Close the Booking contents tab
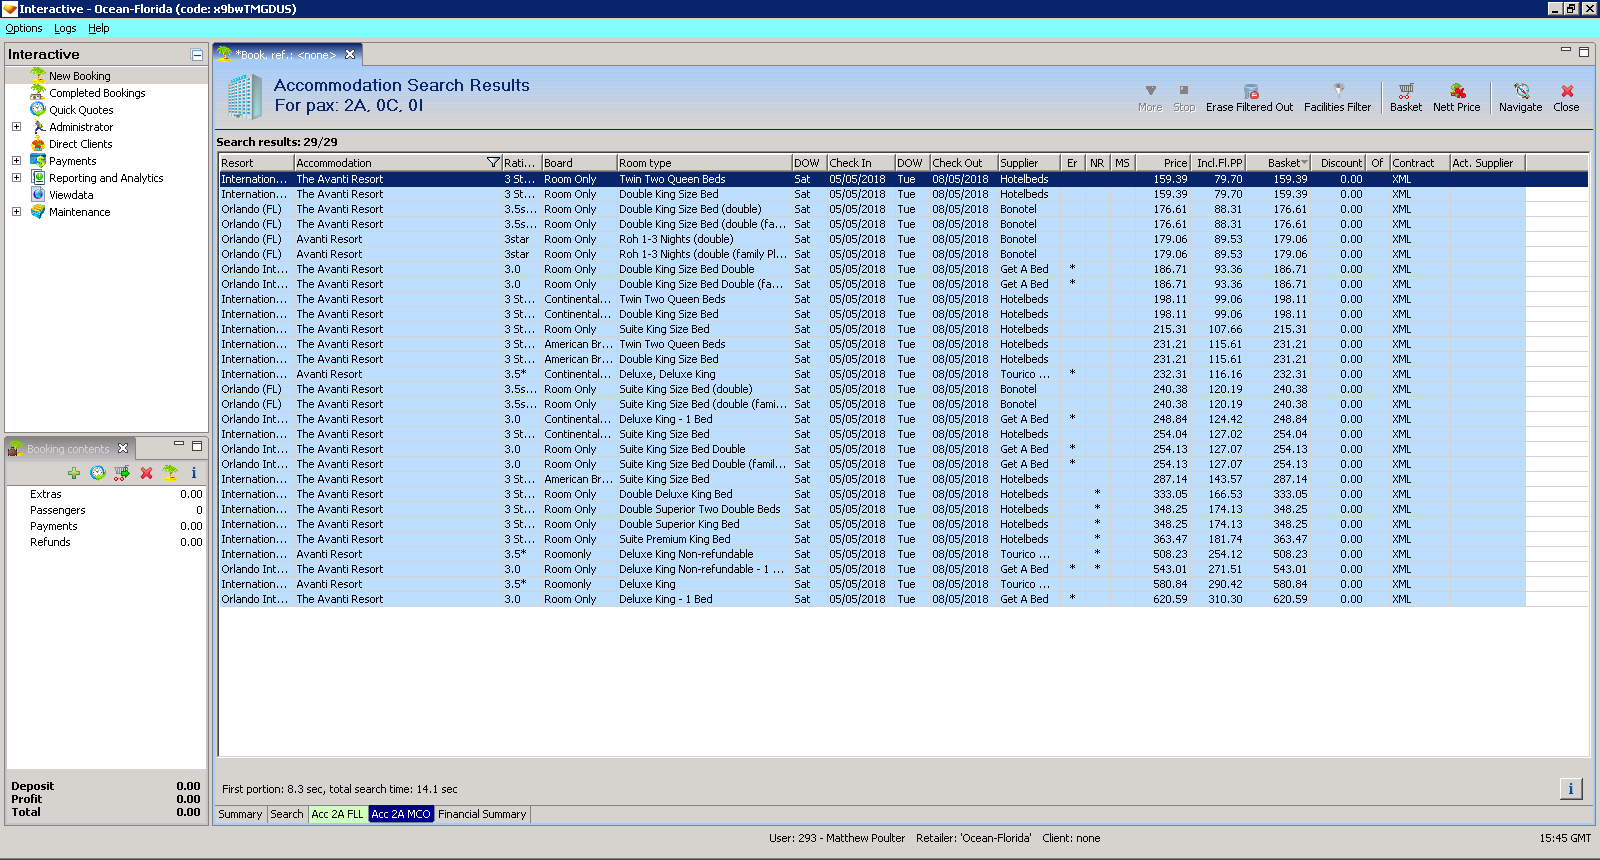 tap(123, 448)
